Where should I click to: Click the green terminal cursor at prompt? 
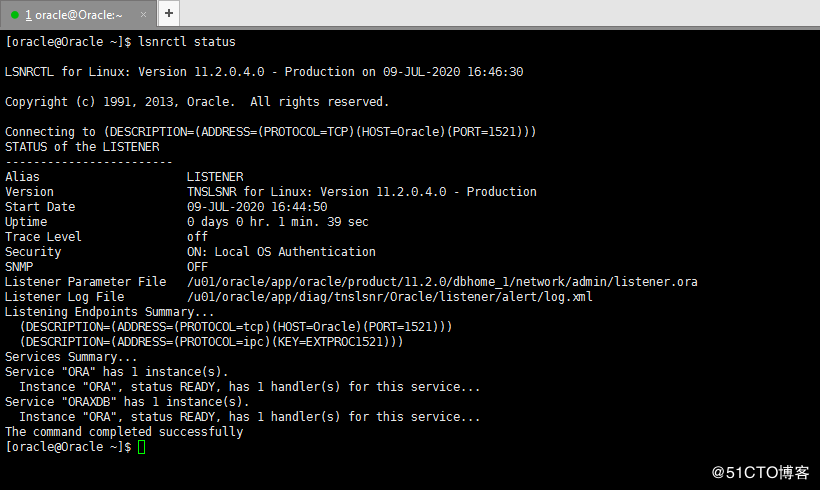(142, 447)
